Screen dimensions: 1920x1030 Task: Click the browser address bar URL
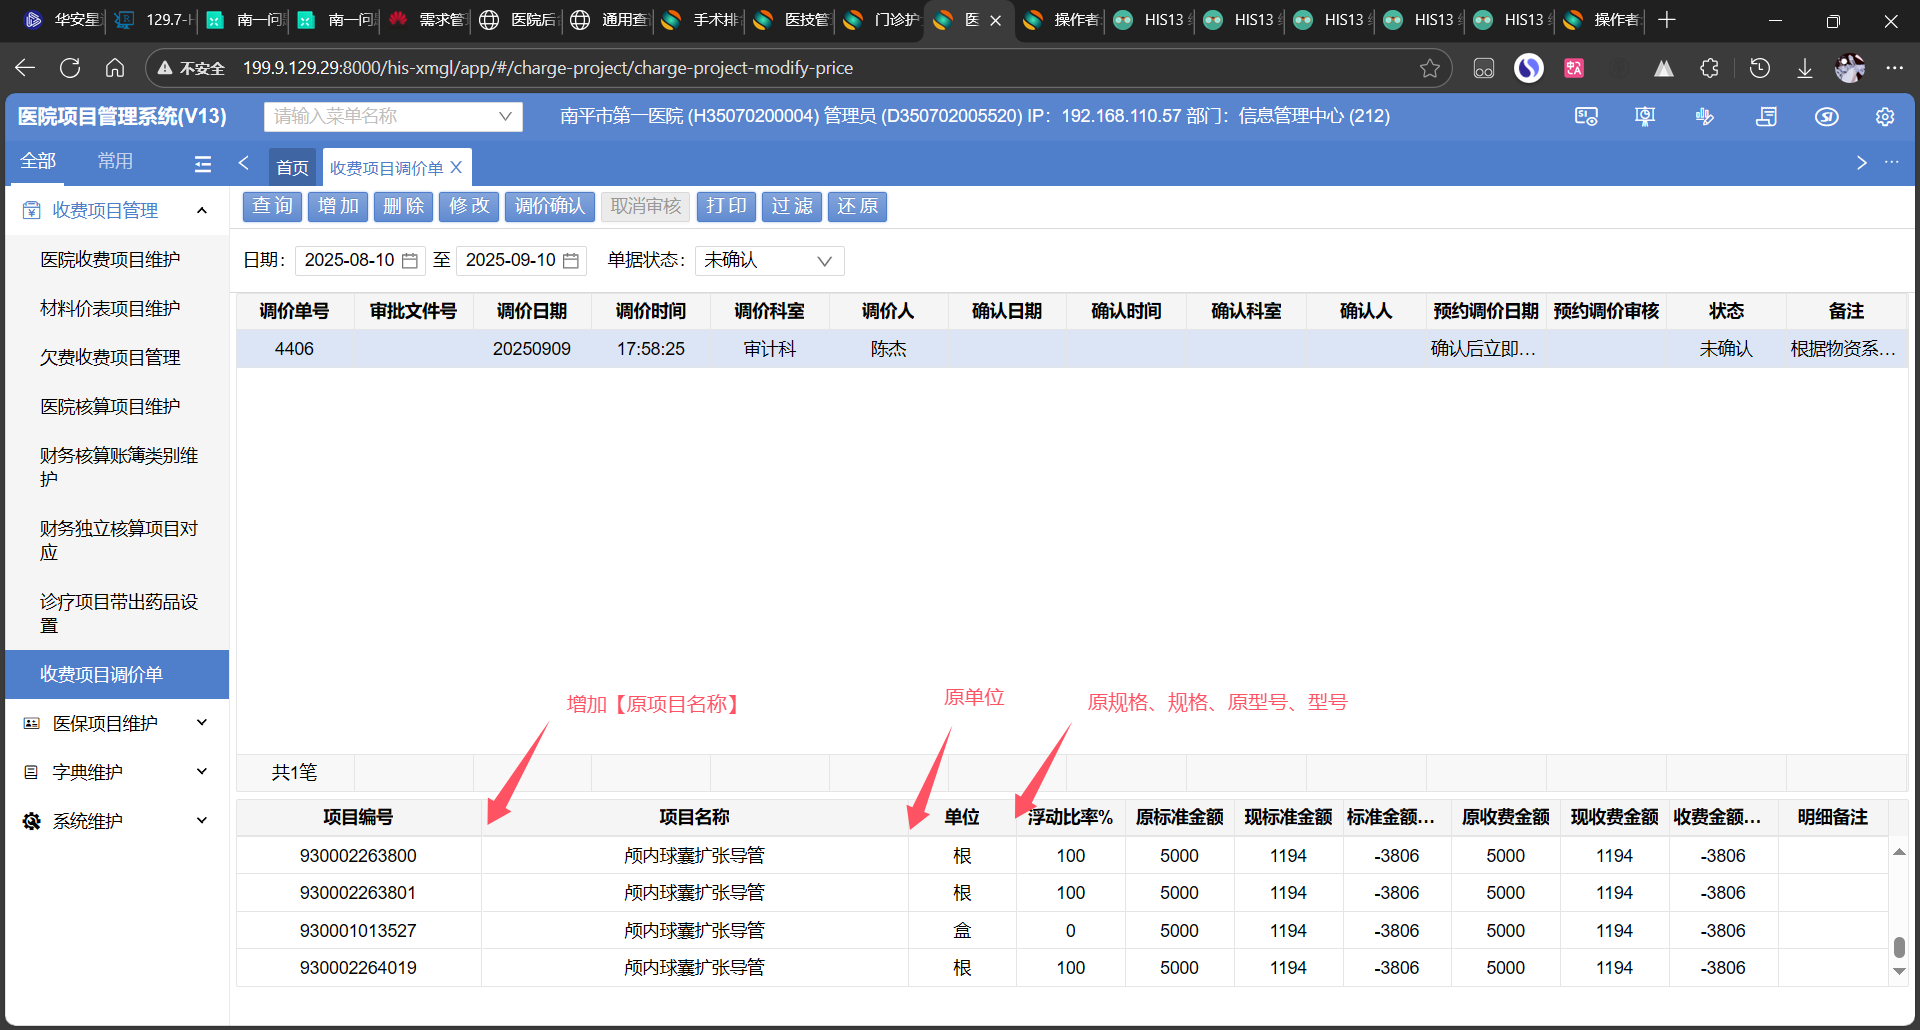coord(548,68)
